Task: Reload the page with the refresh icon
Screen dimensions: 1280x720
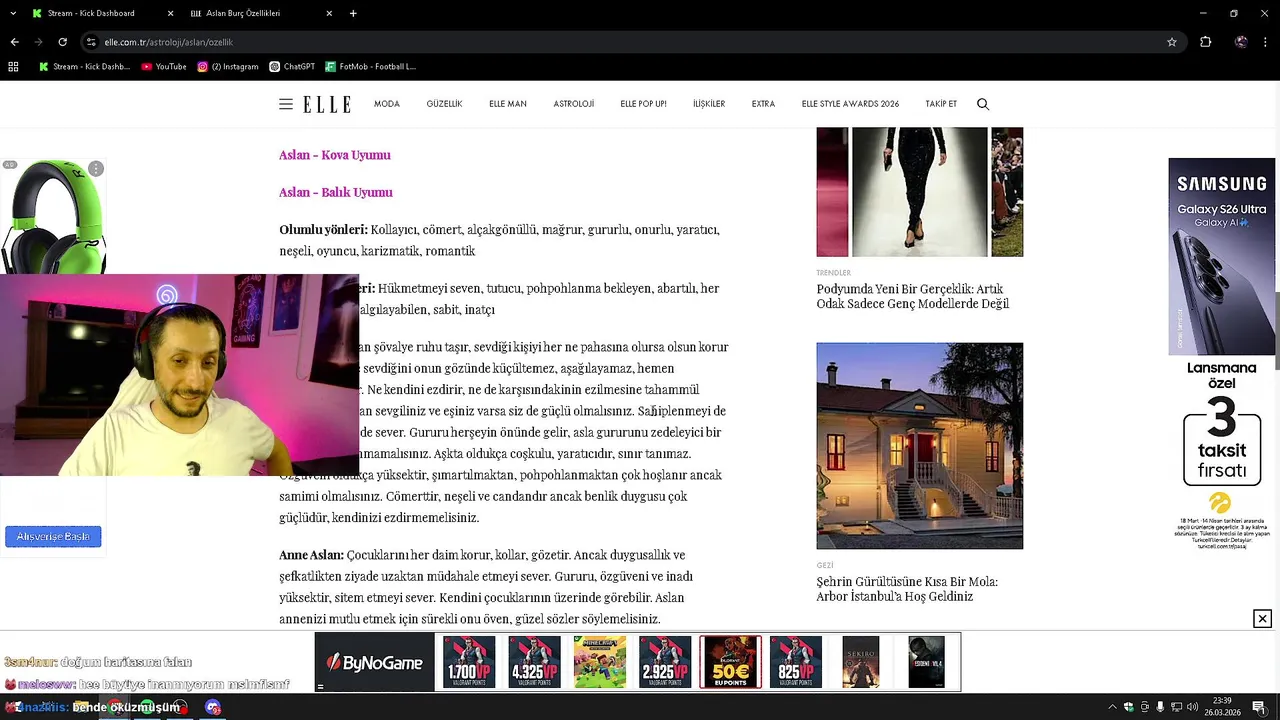Action: pyautogui.click(x=62, y=42)
